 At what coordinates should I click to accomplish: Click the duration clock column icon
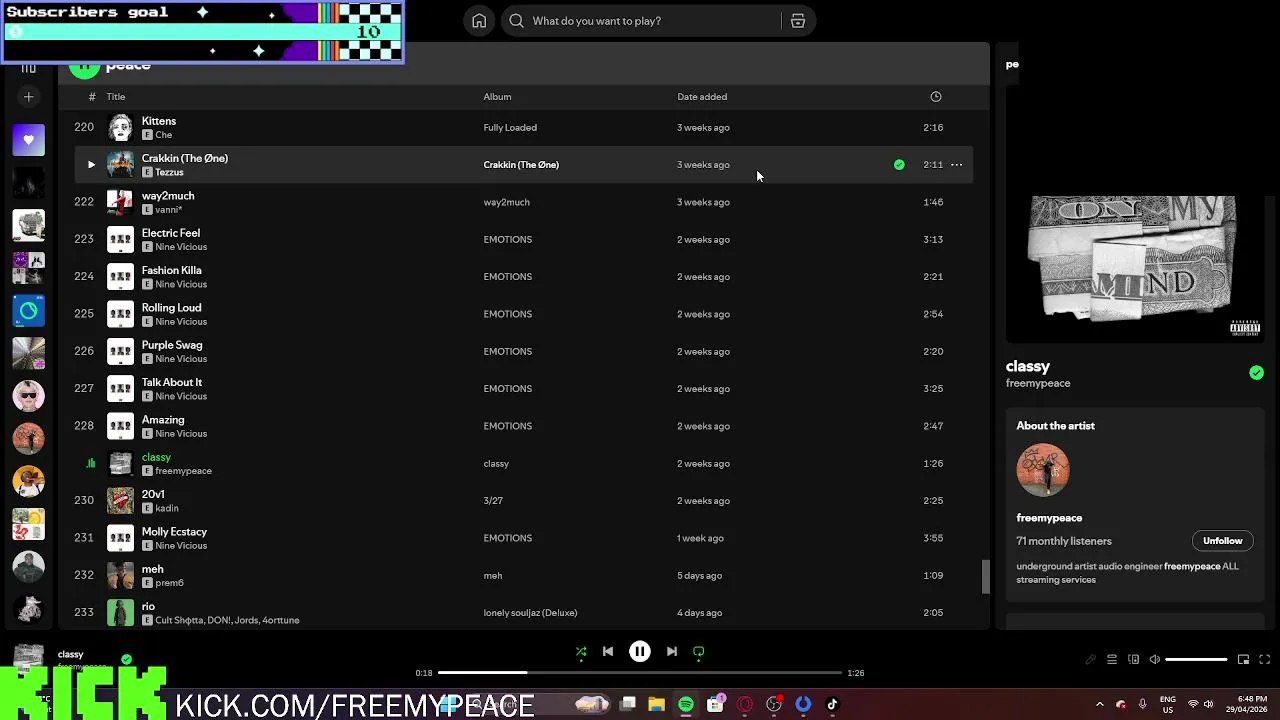coord(936,97)
